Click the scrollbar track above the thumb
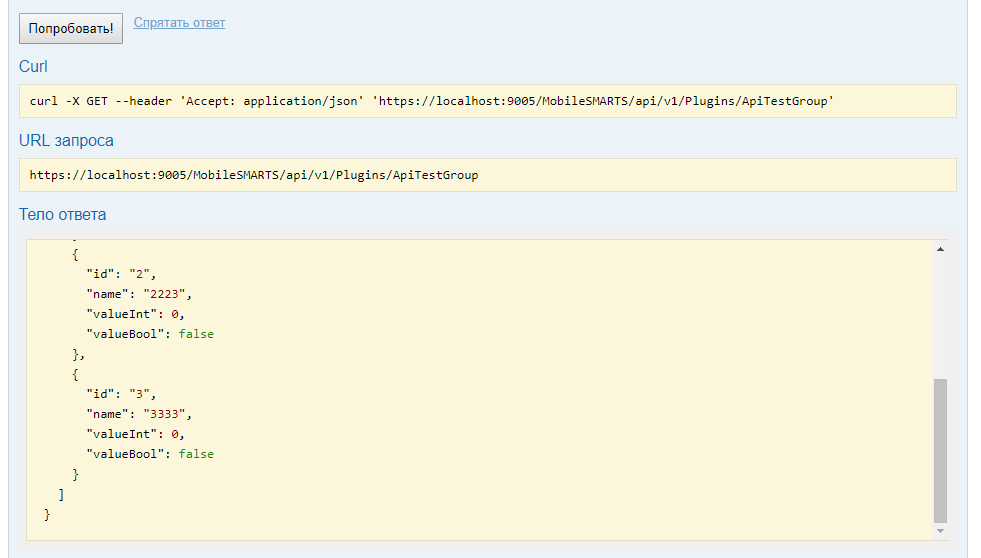The image size is (981, 558). (x=940, y=316)
